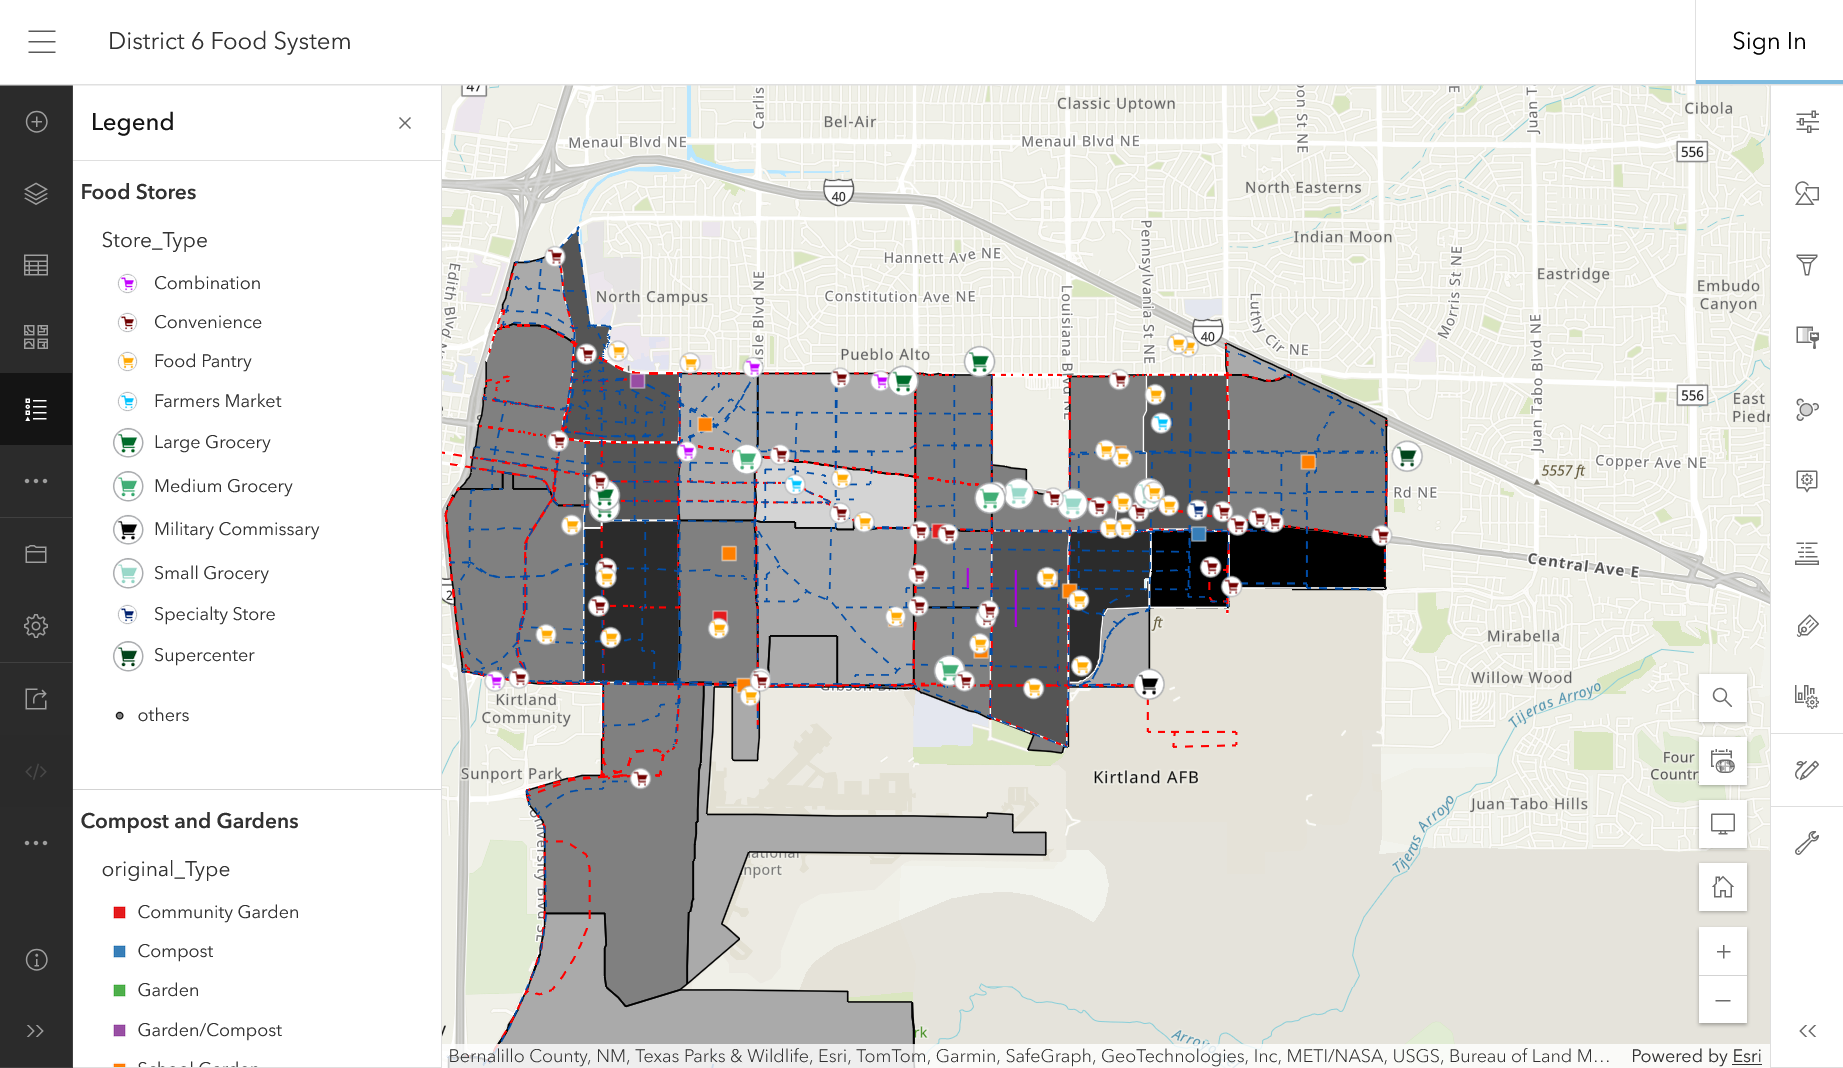Open map Settings gear in left sidebar
The width and height of the screenshot is (1843, 1068).
pyautogui.click(x=36, y=625)
